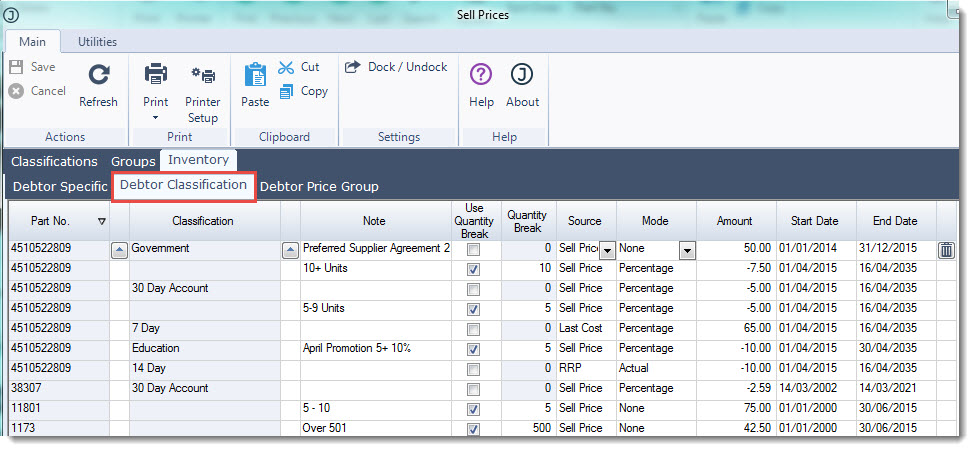Switch to the Groups tab
This screenshot has height=451, width=974.
pyautogui.click(x=133, y=162)
